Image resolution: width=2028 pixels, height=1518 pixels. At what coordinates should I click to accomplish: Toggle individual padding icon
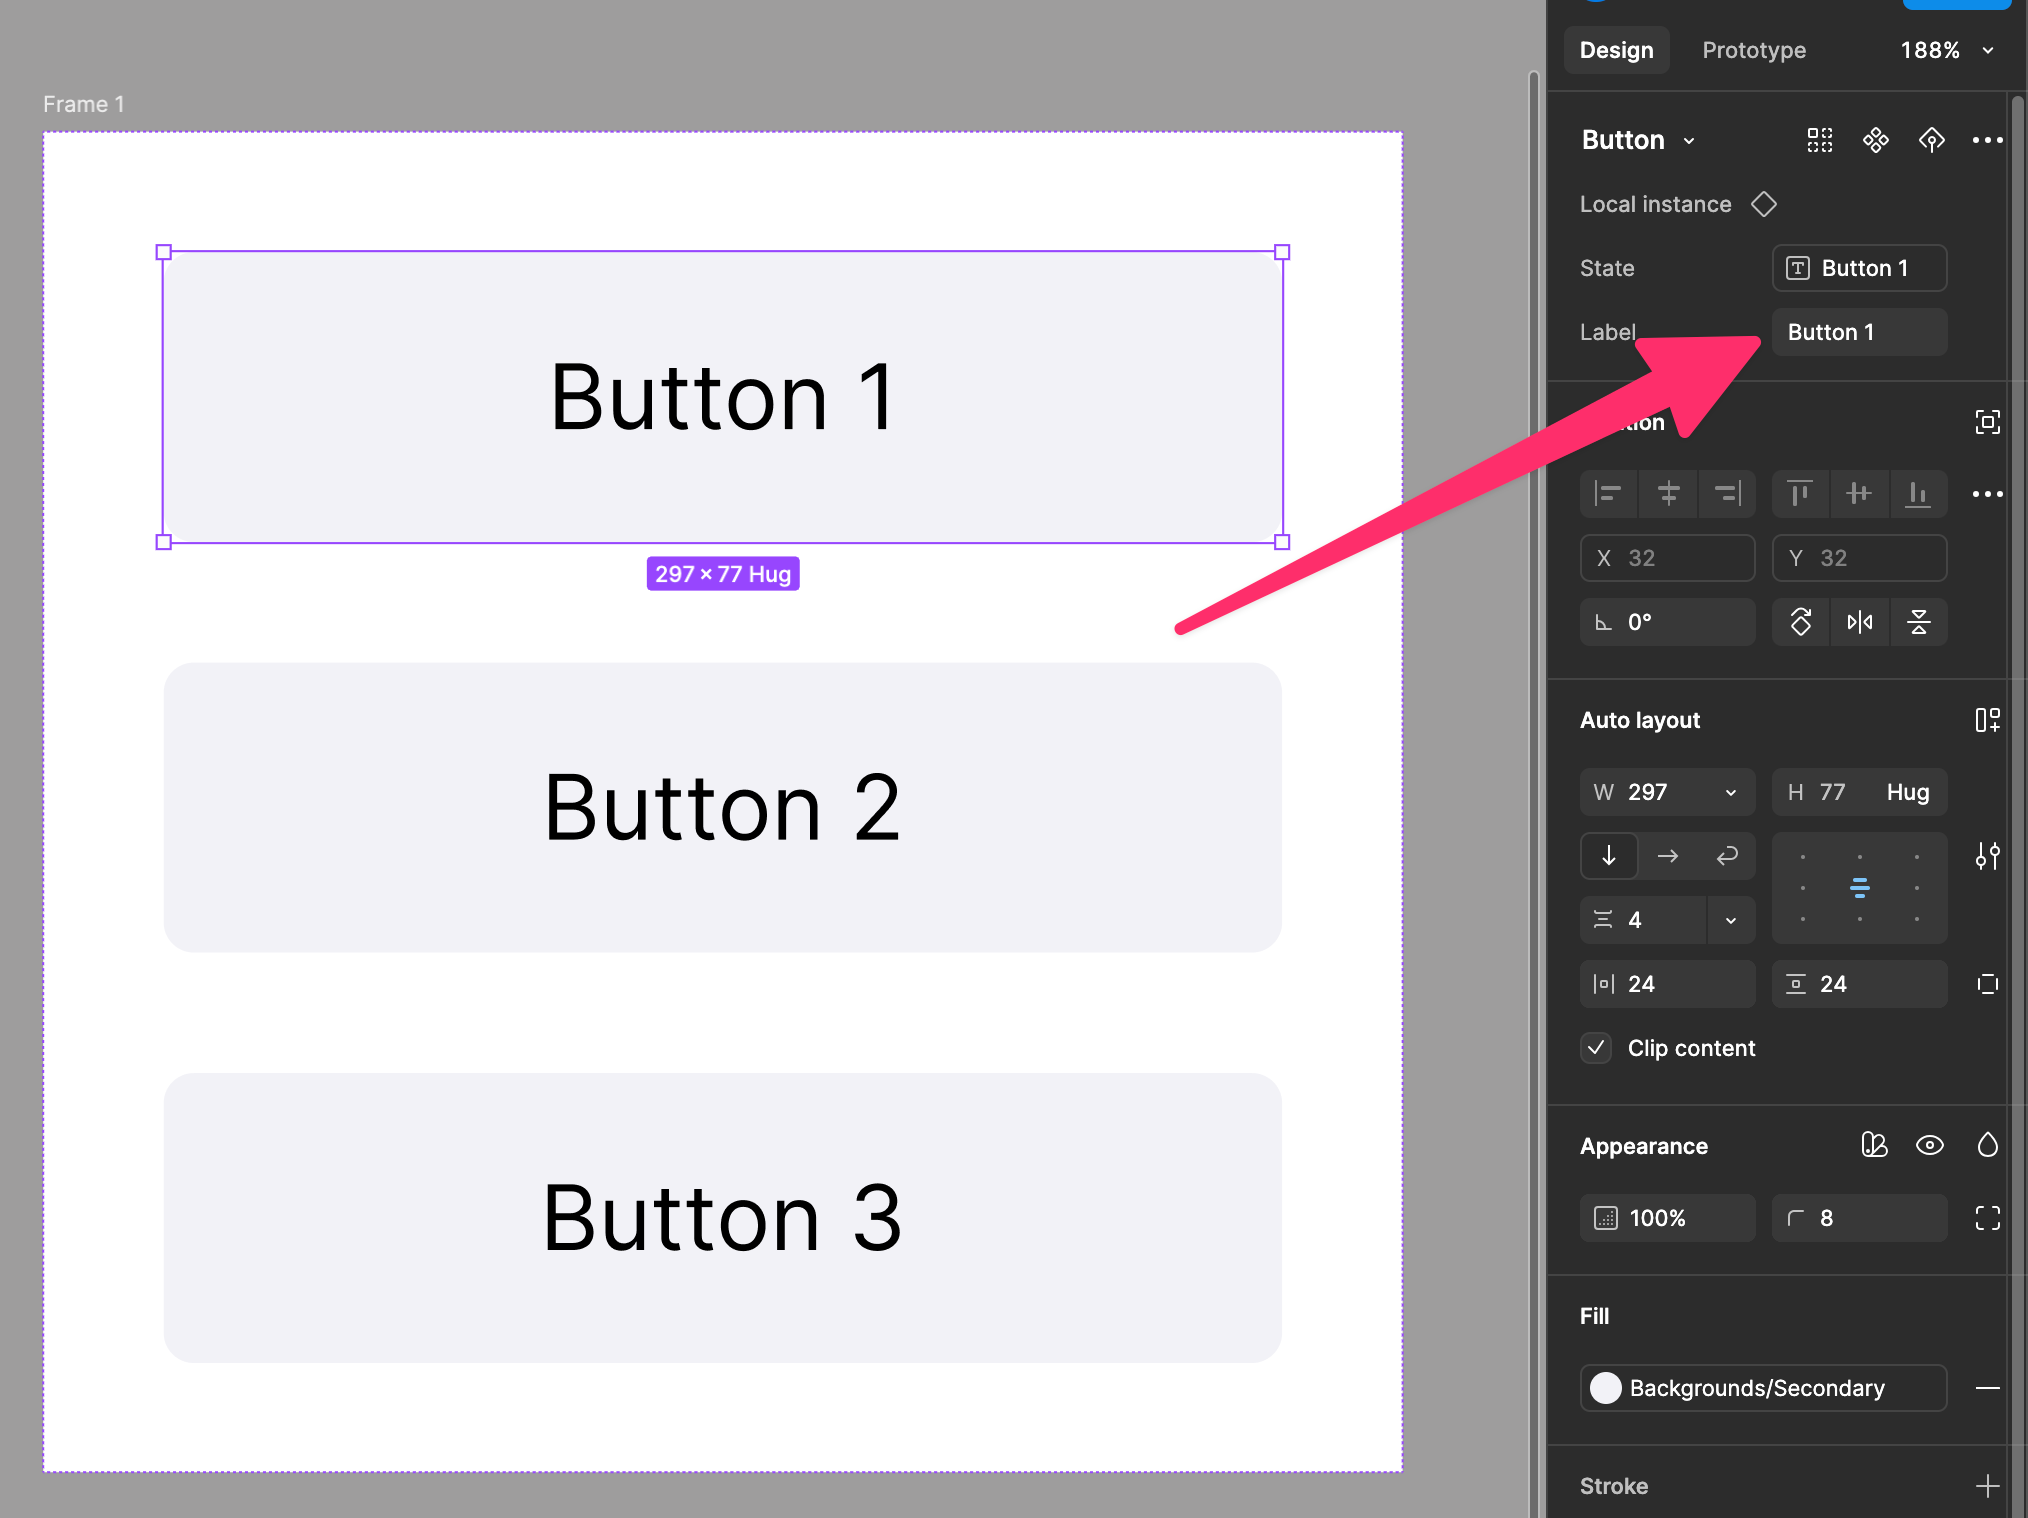click(x=1987, y=984)
